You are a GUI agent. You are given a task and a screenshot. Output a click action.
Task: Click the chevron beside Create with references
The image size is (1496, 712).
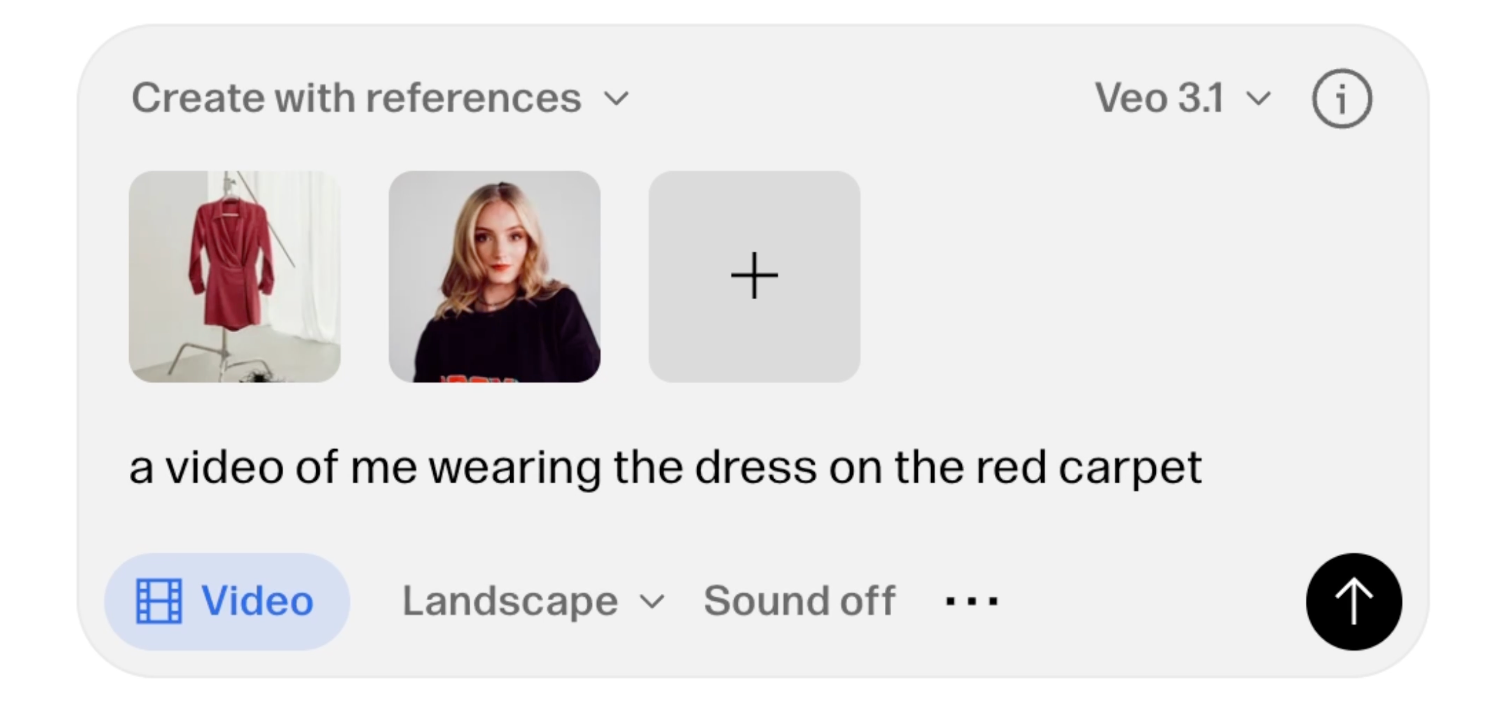[x=616, y=99]
